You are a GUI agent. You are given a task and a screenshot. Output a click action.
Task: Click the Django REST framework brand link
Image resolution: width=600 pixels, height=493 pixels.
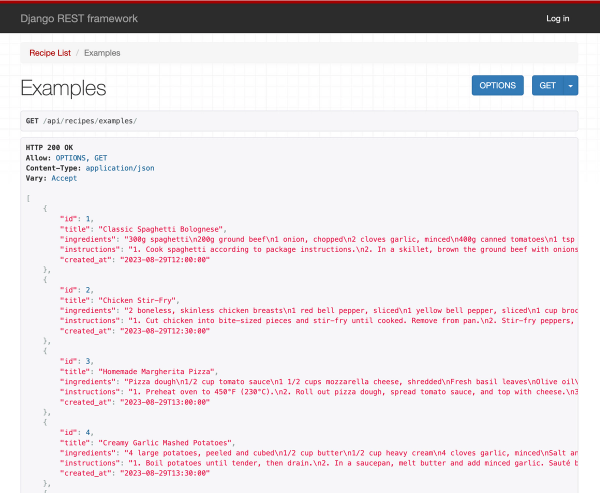(x=79, y=18)
